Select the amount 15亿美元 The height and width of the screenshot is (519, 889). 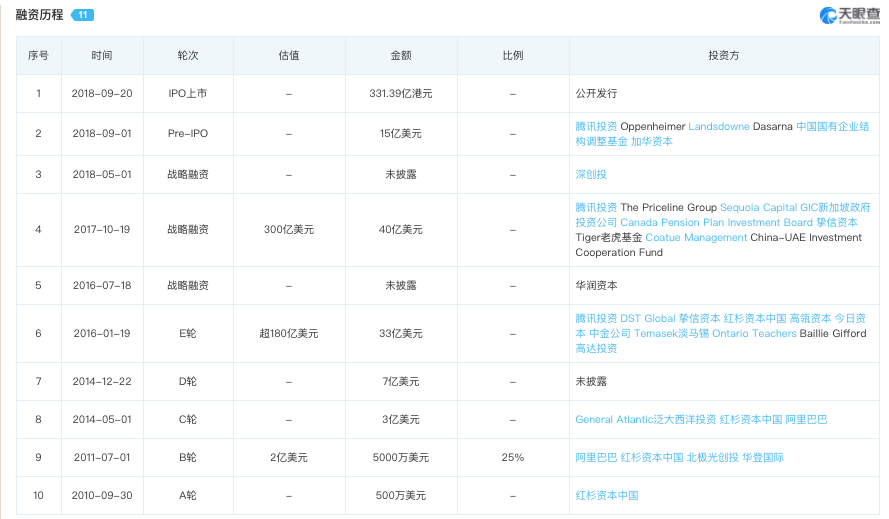401,133
